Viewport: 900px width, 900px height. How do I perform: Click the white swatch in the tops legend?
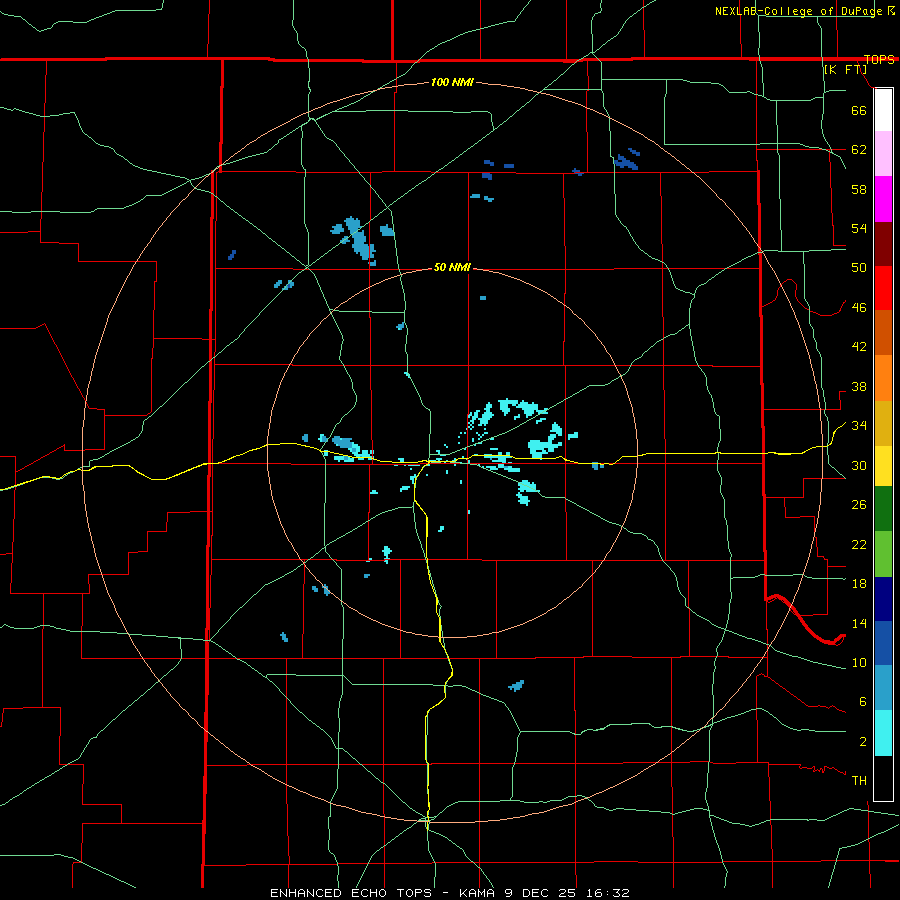(x=883, y=110)
